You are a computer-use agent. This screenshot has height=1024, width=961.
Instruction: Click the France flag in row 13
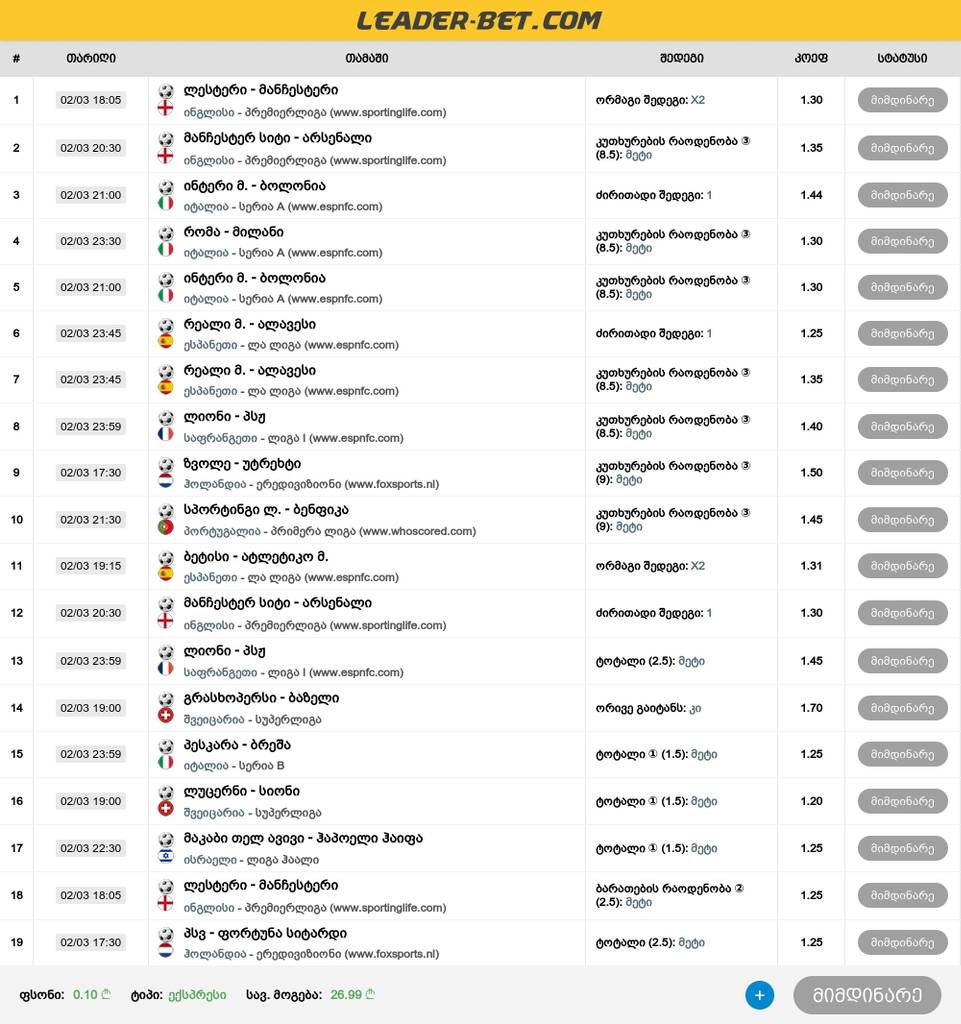166,669
